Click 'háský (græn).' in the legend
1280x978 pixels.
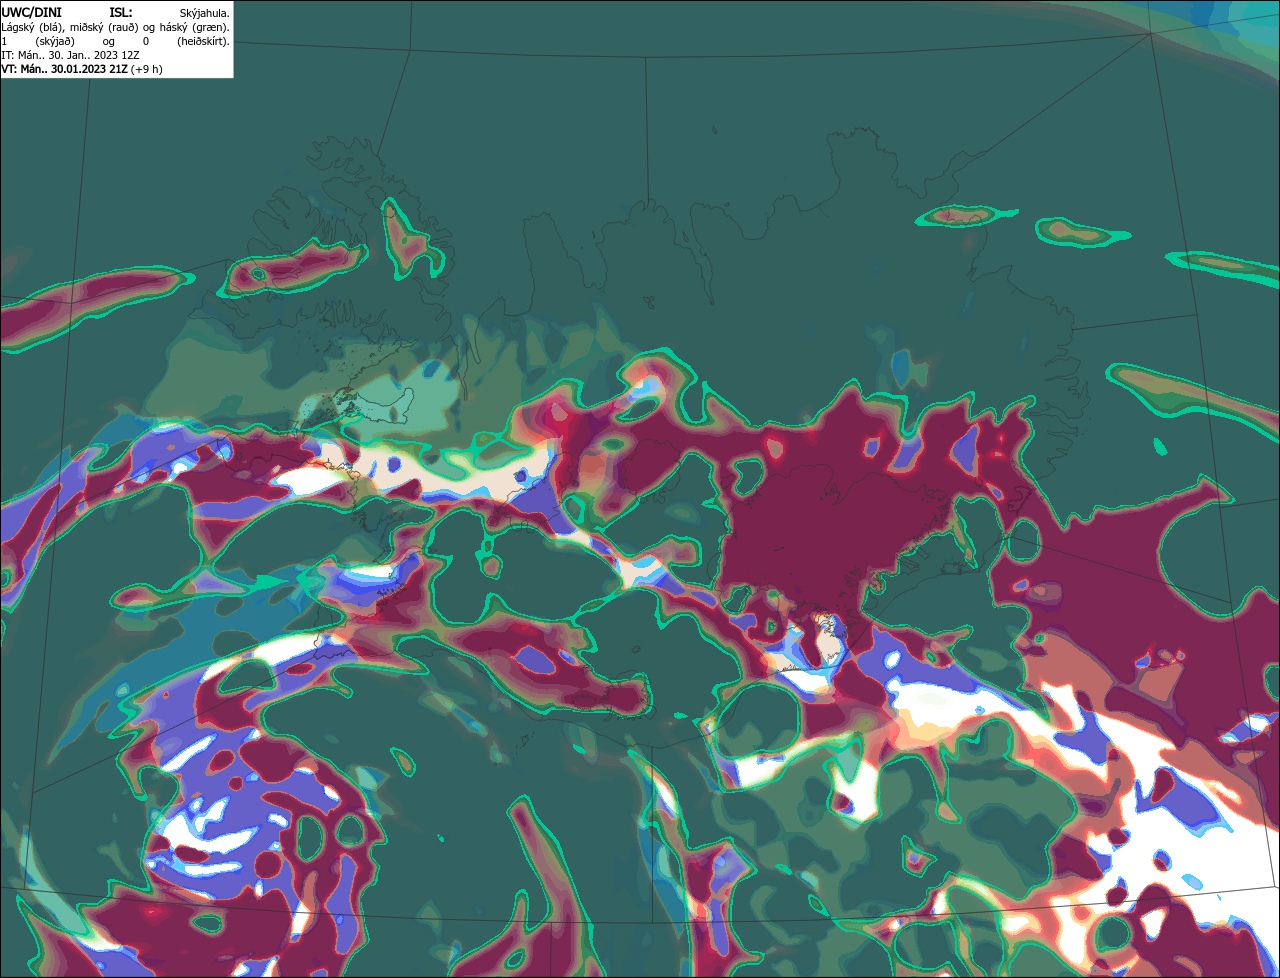[195, 28]
